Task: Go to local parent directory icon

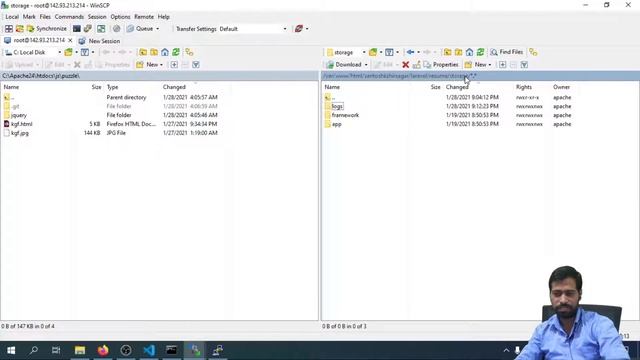Action: point(143,52)
